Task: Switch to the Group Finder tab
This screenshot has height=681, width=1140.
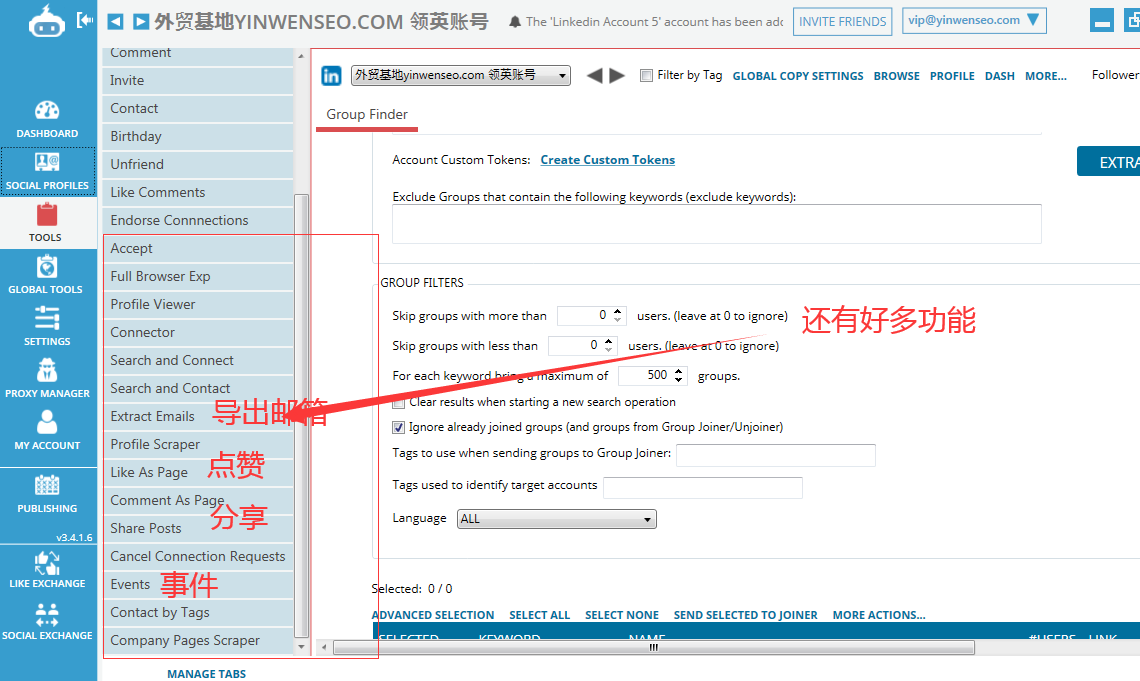Action: tap(366, 115)
